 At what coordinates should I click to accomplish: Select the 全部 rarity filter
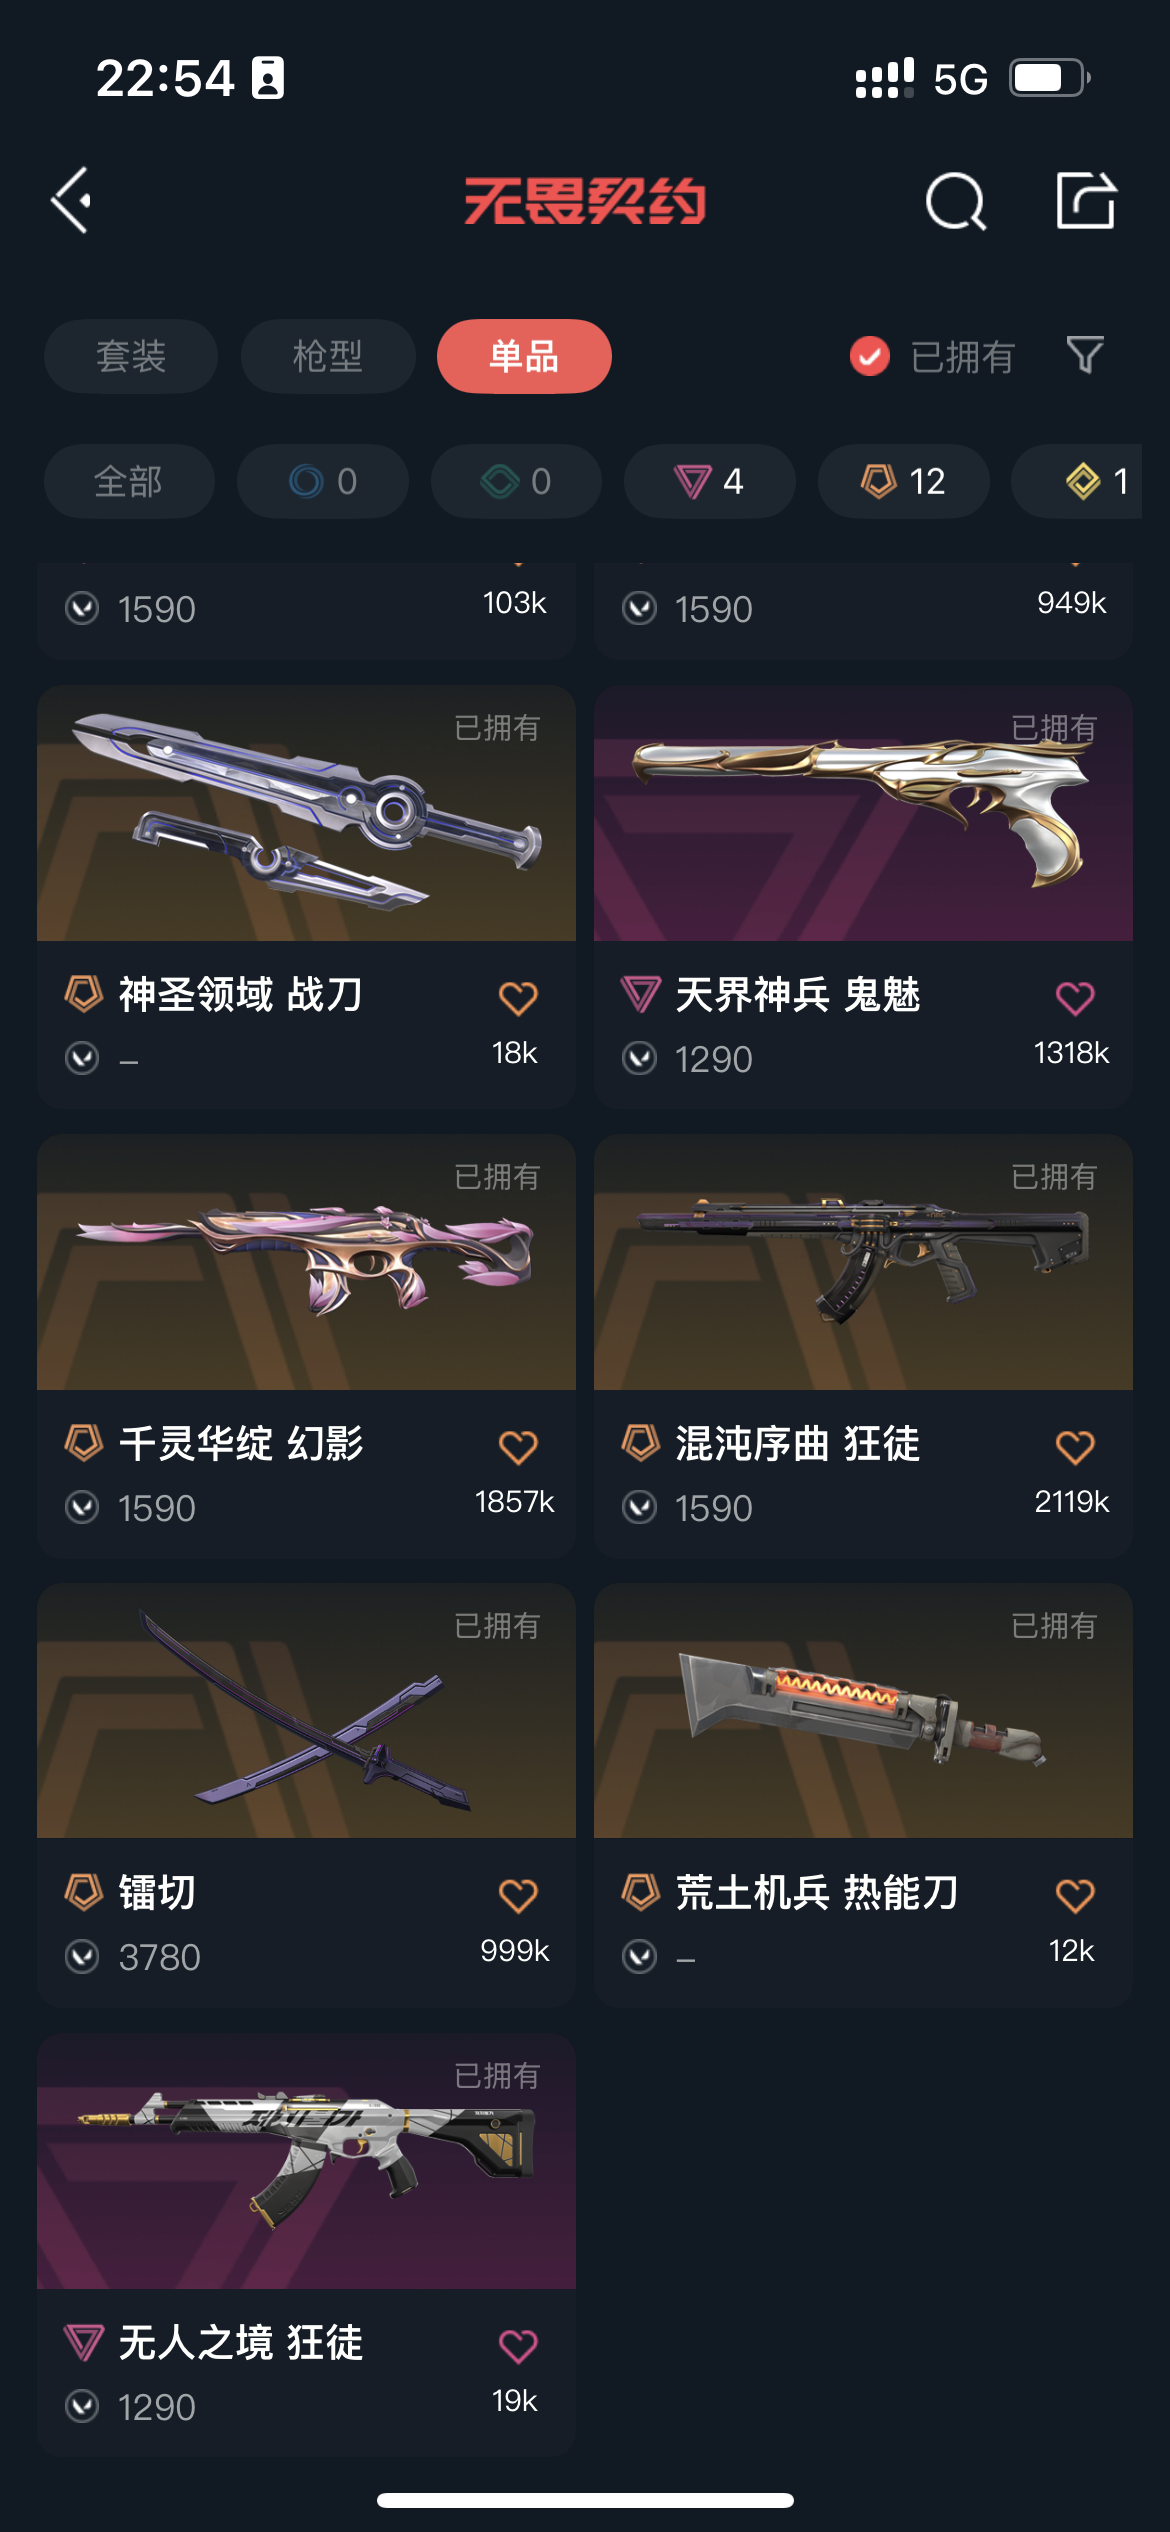129,481
